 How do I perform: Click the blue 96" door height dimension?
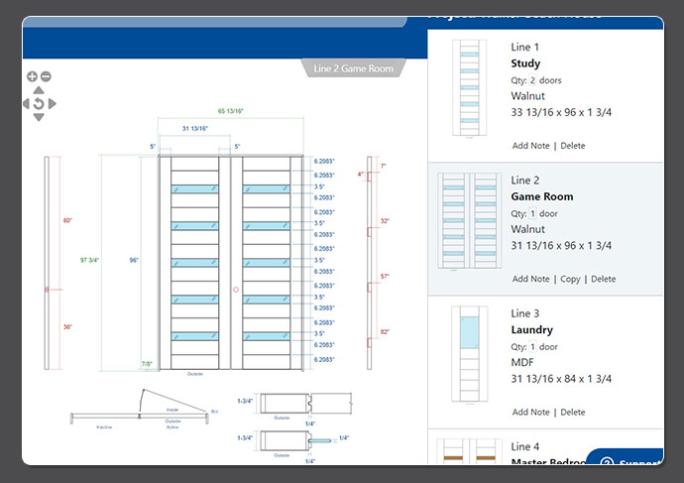click(x=133, y=260)
